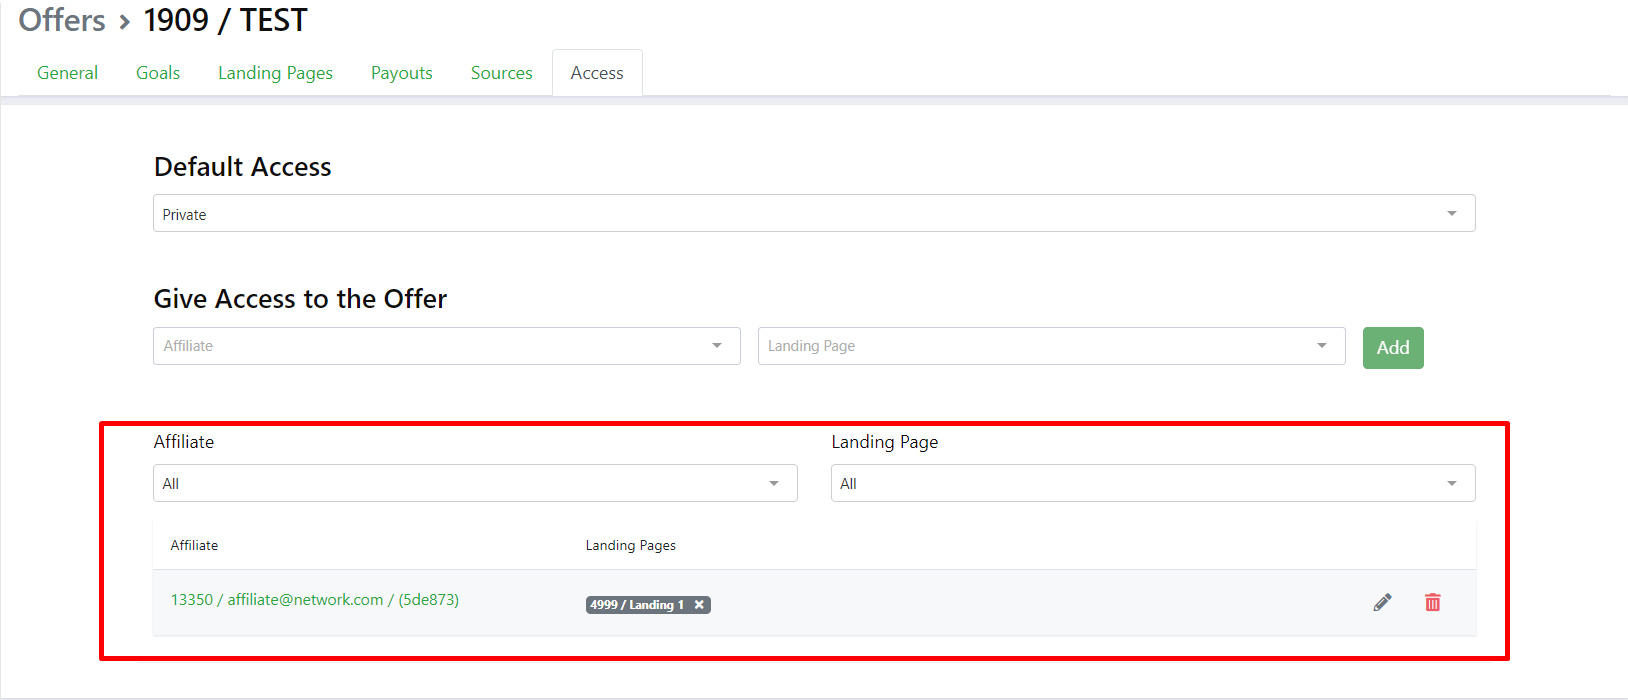The width and height of the screenshot is (1628, 700).
Task: Expand the Affiliate selector under Give Access
Action: 446,346
